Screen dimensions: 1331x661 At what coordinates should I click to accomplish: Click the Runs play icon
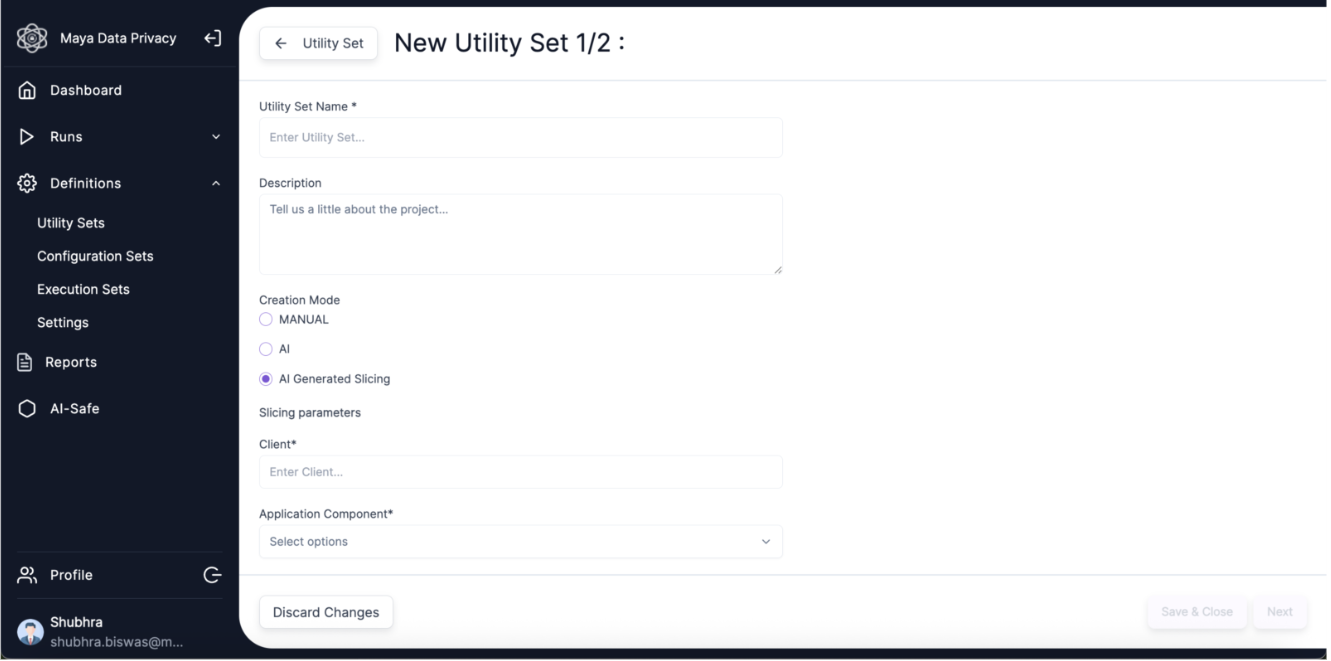(x=27, y=137)
